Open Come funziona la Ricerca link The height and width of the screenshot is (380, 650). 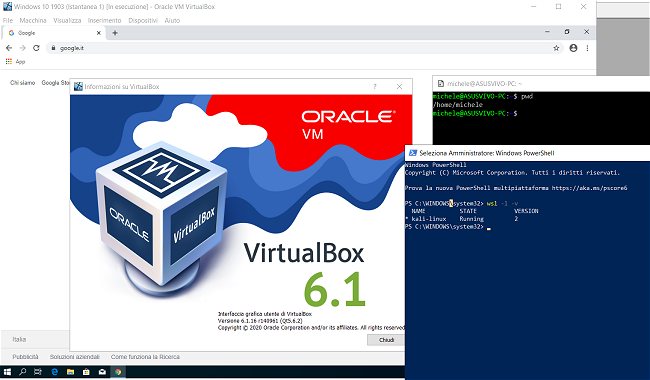click(x=145, y=356)
